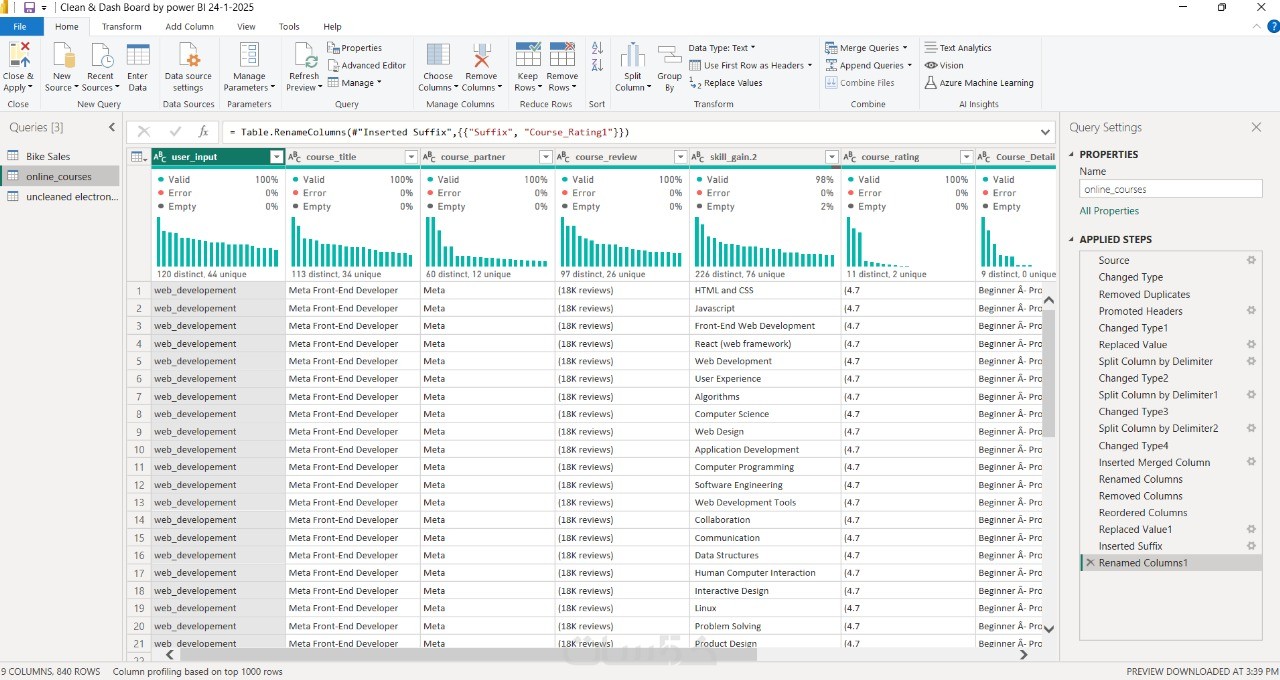Sort ascending with the A-Z icon

597,48
